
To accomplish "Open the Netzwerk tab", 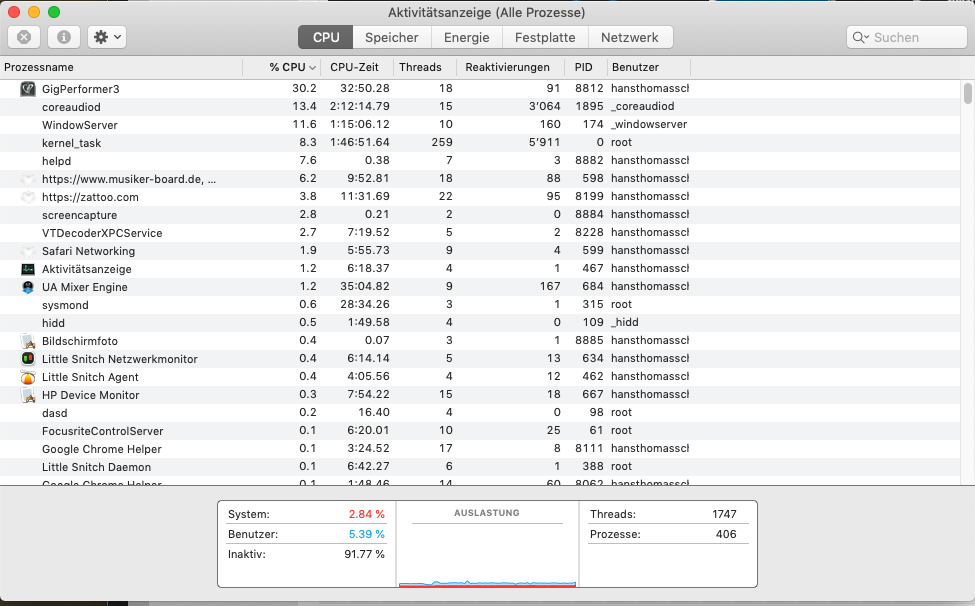I will click(x=629, y=37).
